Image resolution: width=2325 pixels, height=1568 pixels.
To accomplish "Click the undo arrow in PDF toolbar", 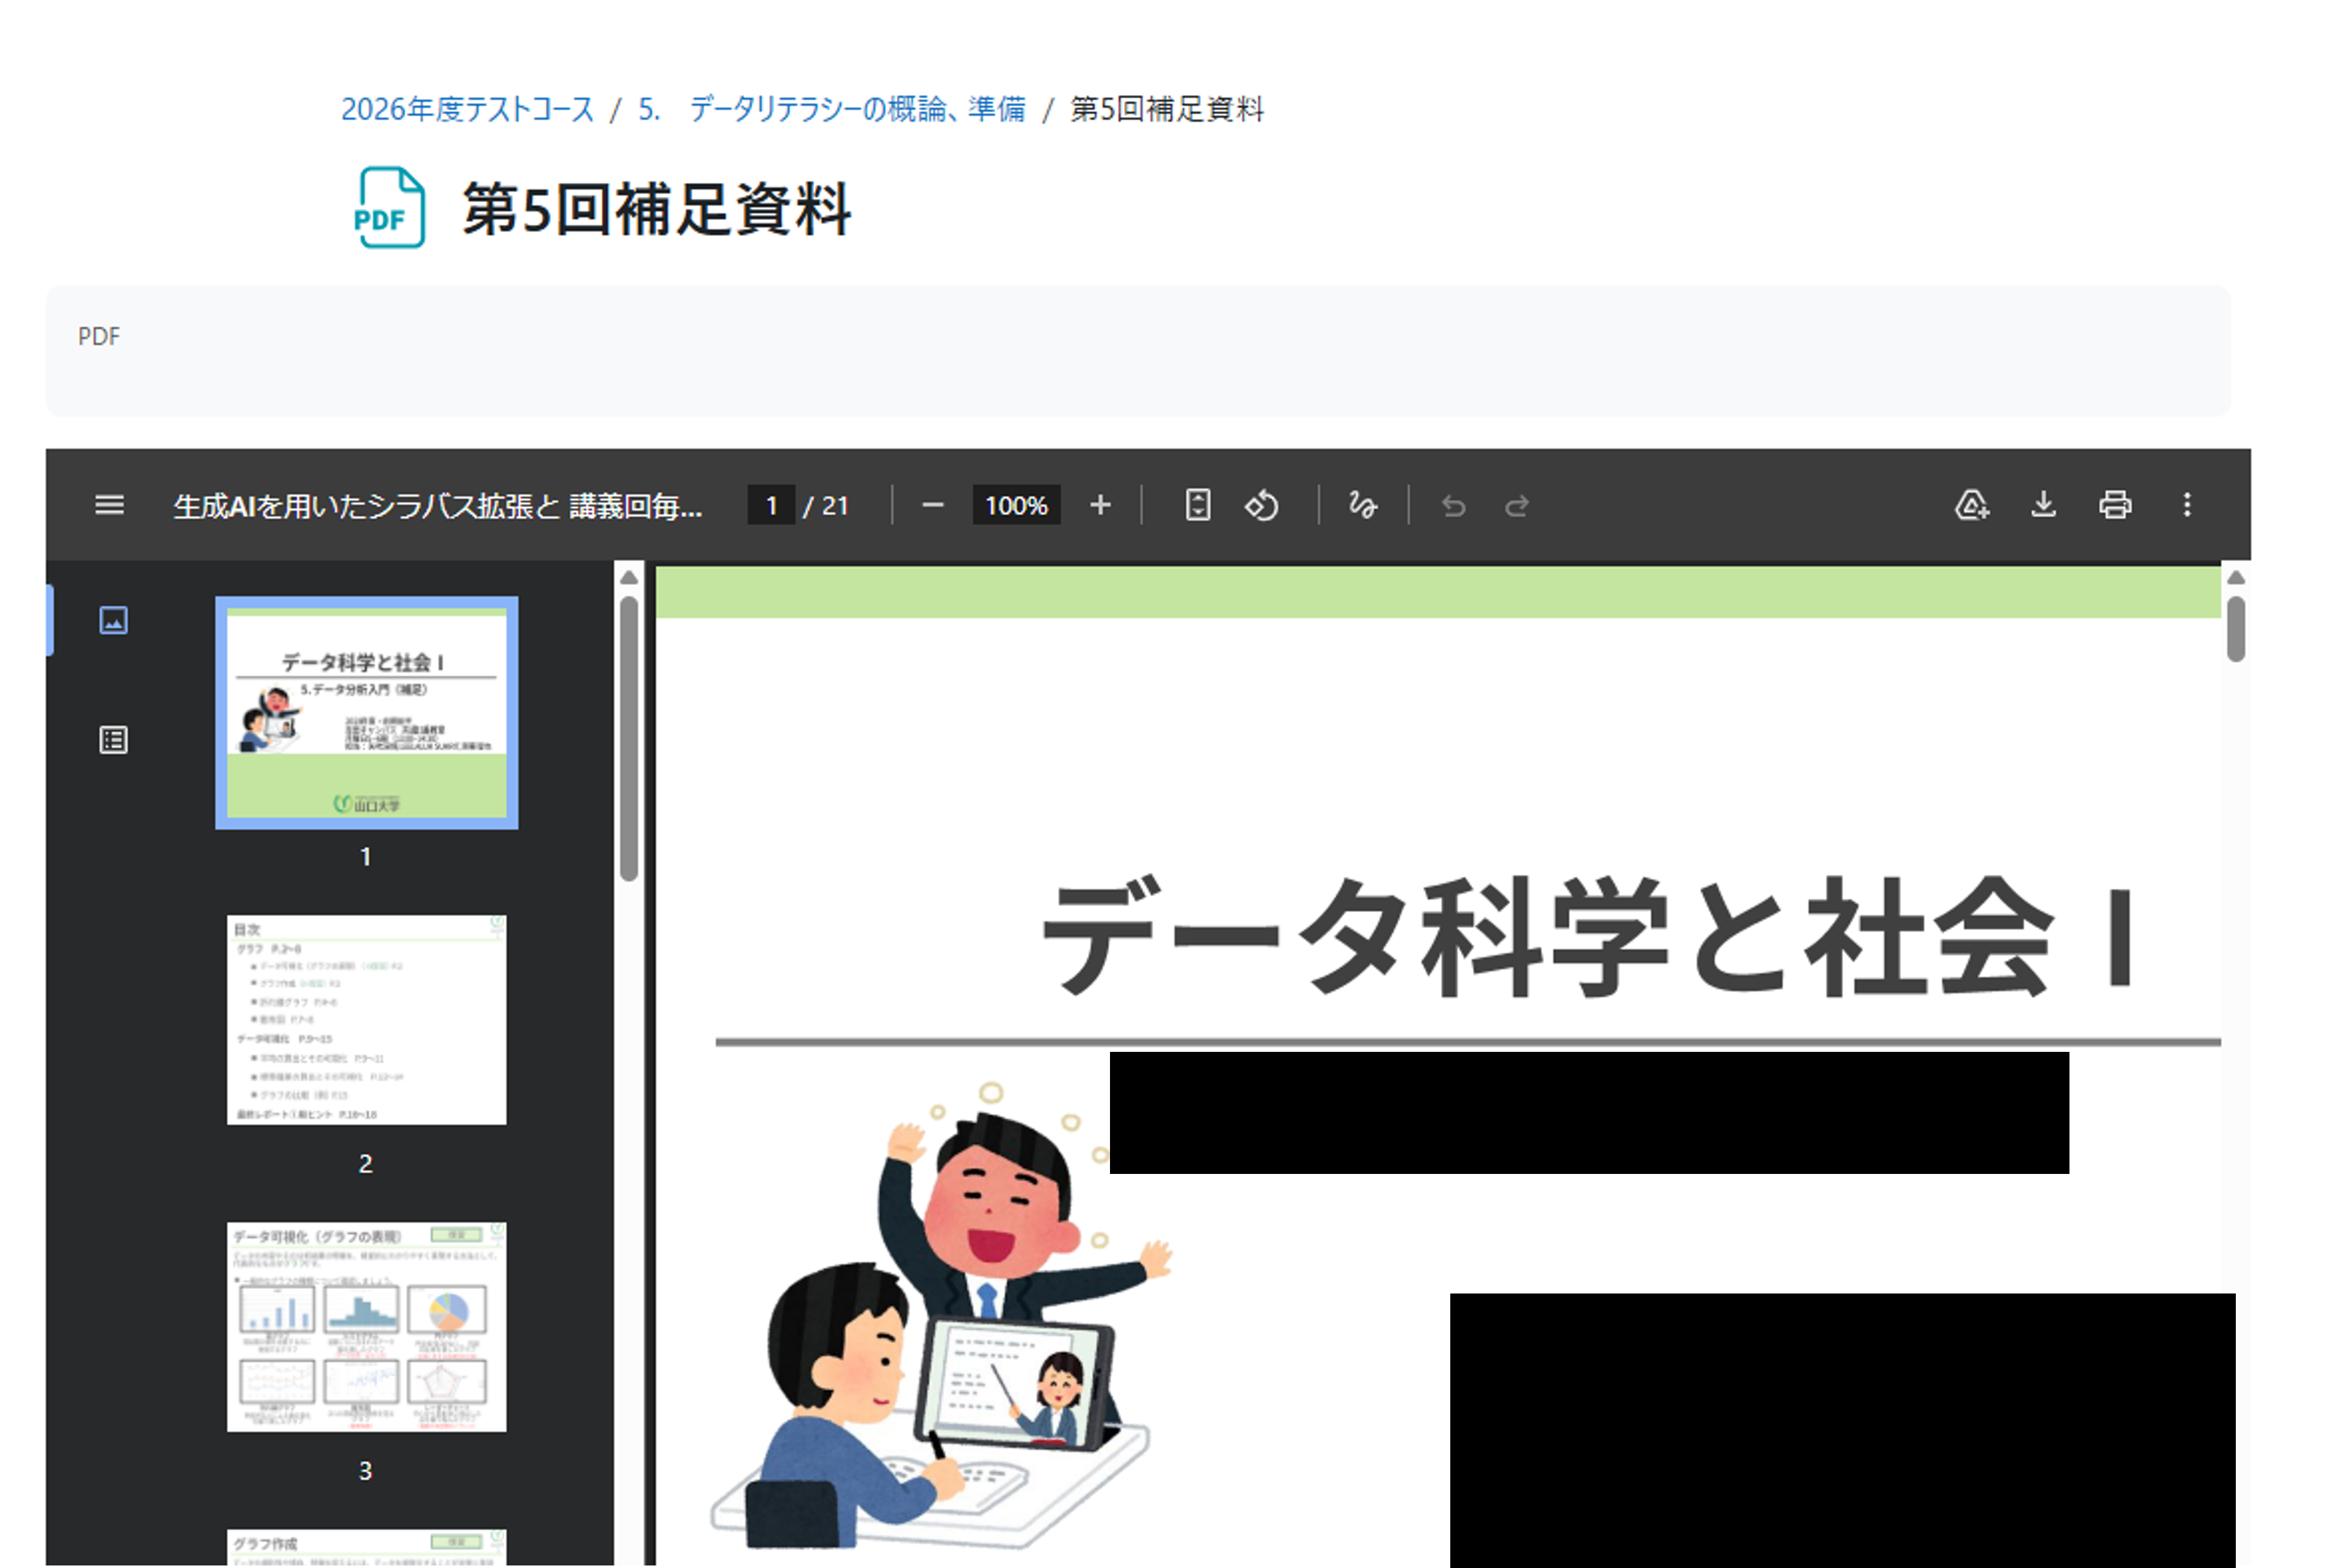I will click(x=1453, y=506).
